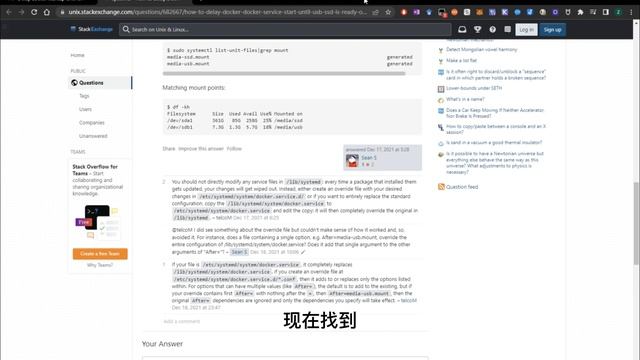
Task: Open Users in the left sidebar
Action: click(x=85, y=109)
